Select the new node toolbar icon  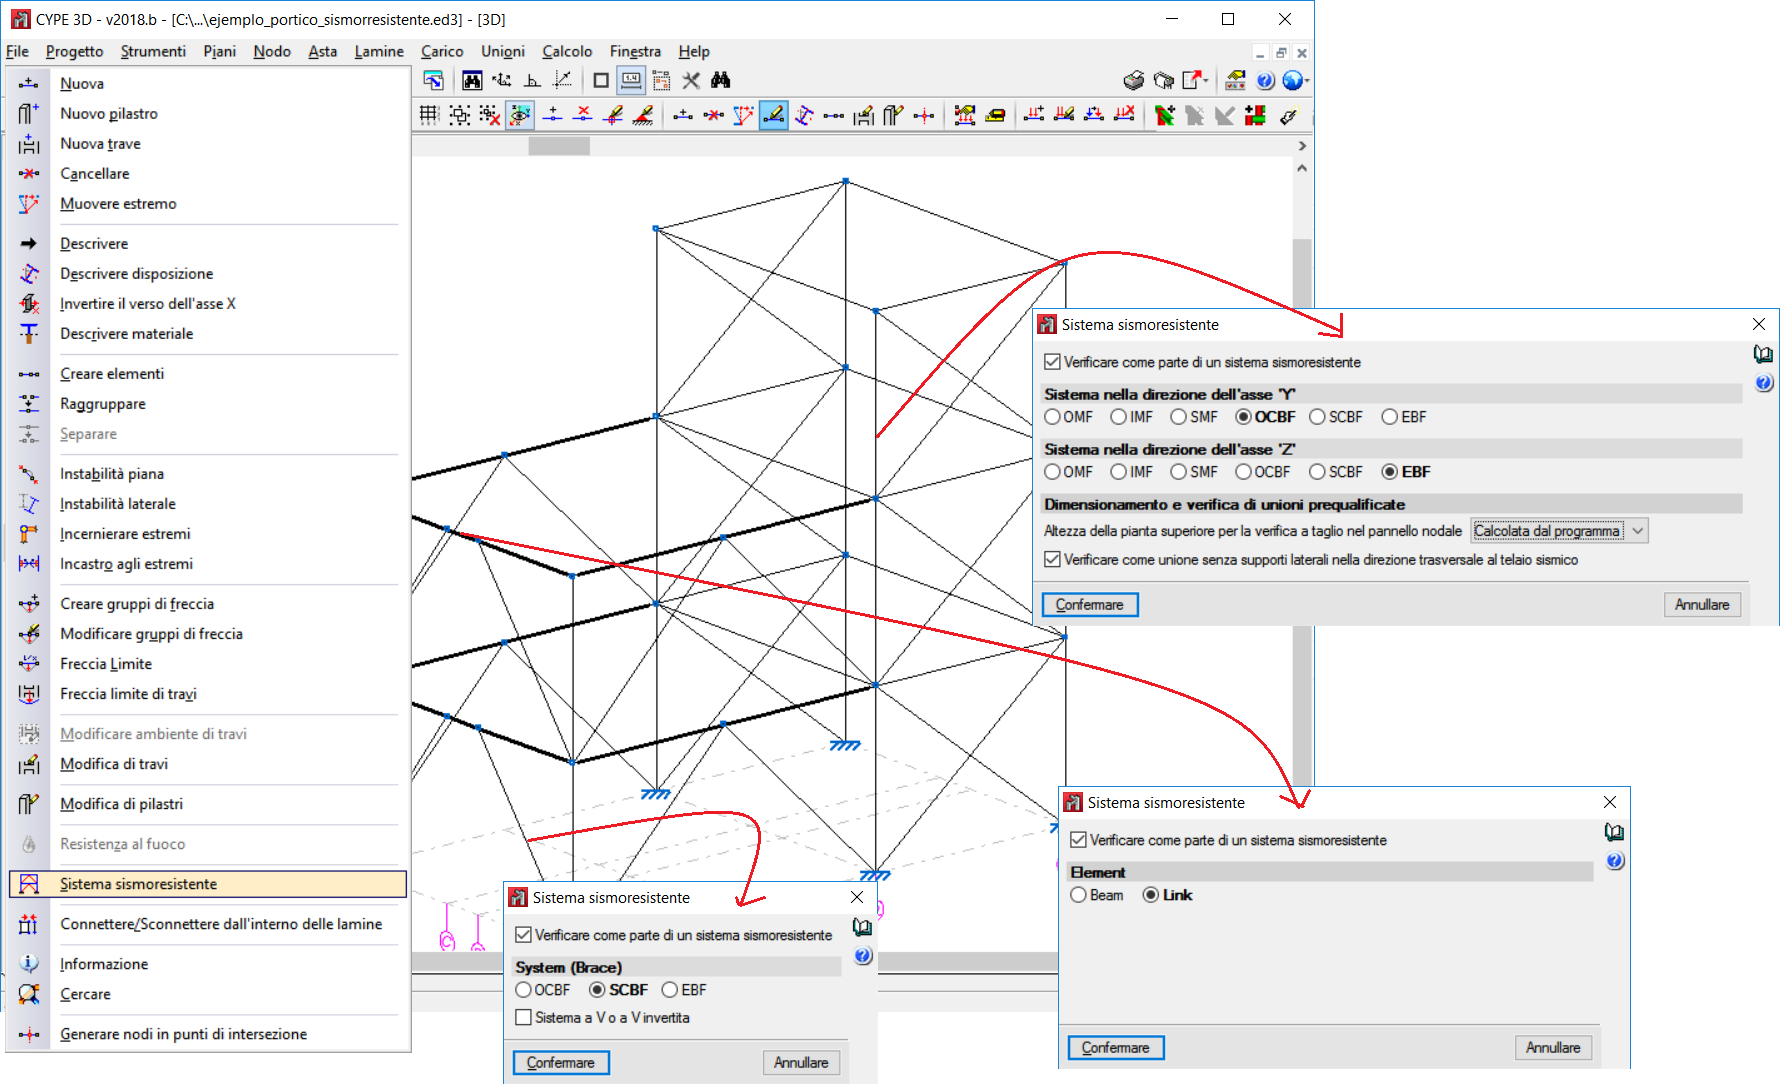553,115
